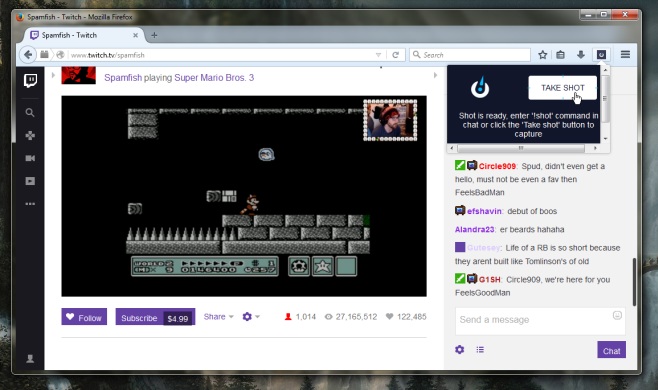Image resolution: width=658 pixels, height=390 pixels.
Task: Open chat settings gear below the message box
Action: (460, 349)
